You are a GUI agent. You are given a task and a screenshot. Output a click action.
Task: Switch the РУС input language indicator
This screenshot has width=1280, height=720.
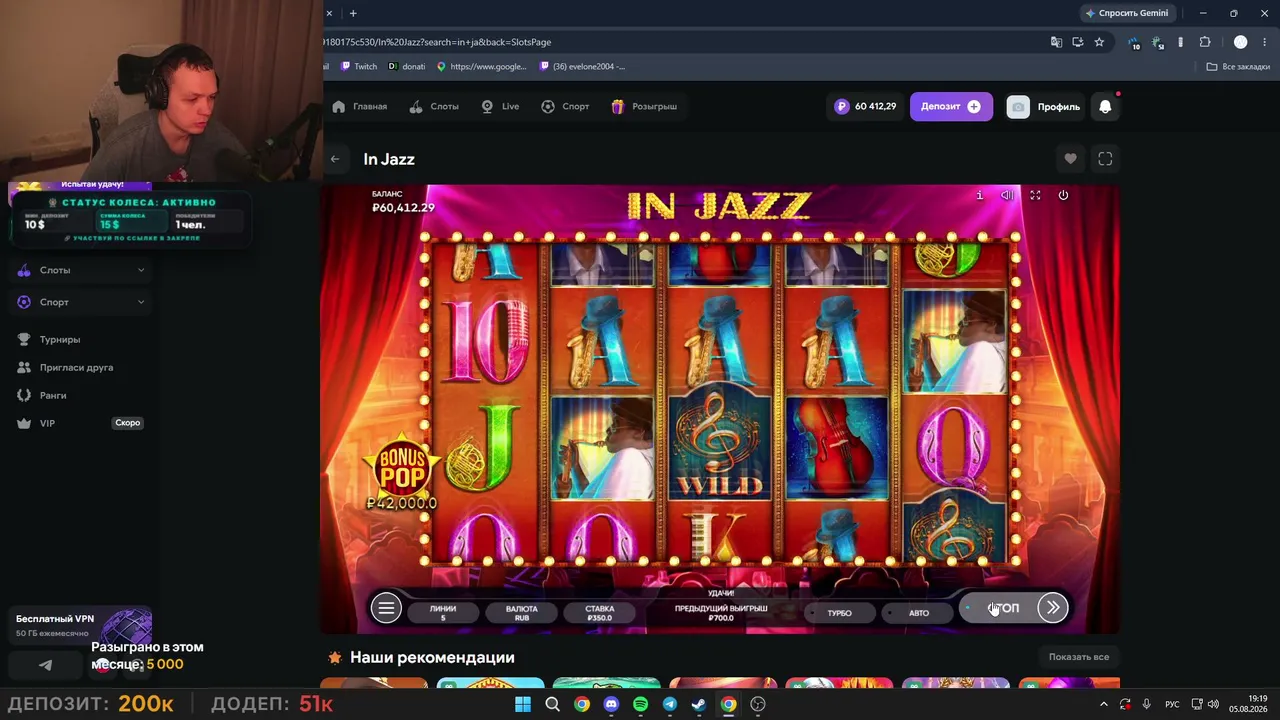pyautogui.click(x=1172, y=704)
